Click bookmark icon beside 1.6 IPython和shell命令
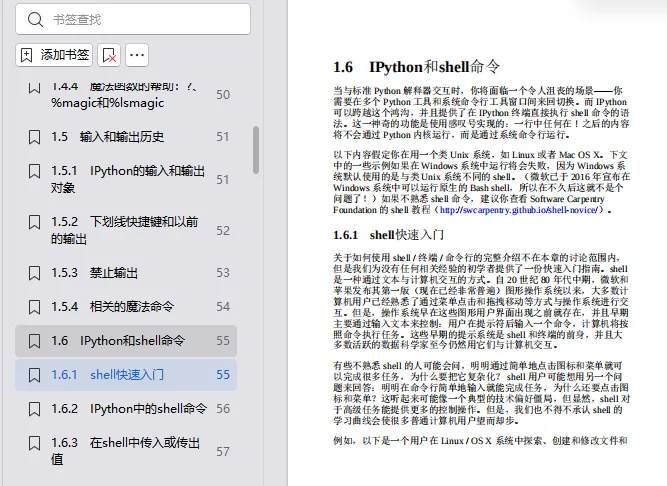 34,341
